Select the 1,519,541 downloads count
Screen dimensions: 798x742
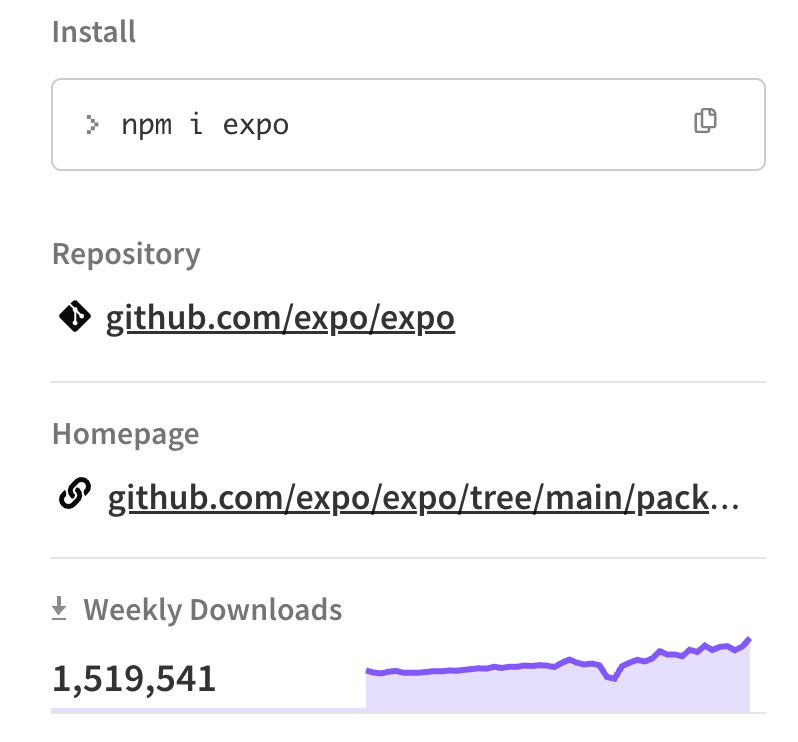(134, 679)
